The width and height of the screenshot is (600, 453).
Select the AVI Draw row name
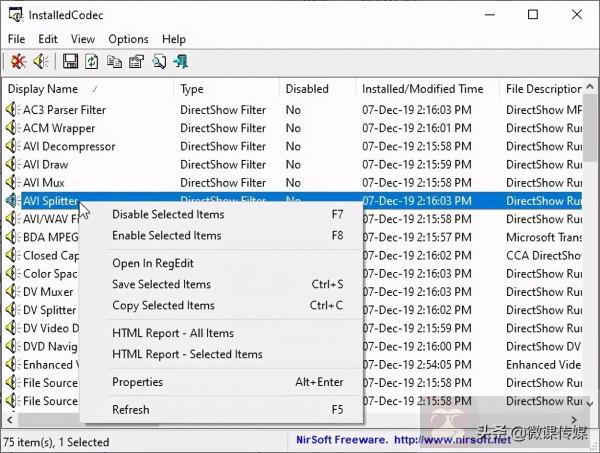[x=46, y=165]
